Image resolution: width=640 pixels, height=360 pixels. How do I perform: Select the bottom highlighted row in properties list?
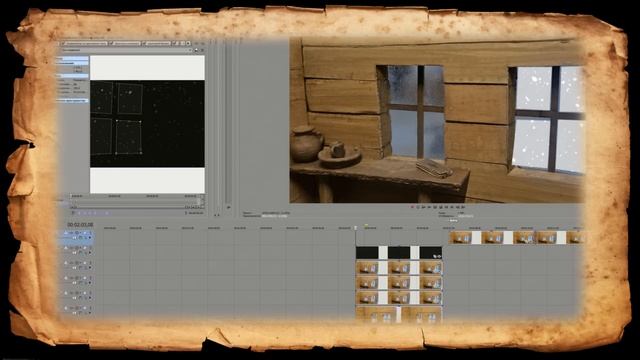pyautogui.click(x=72, y=100)
